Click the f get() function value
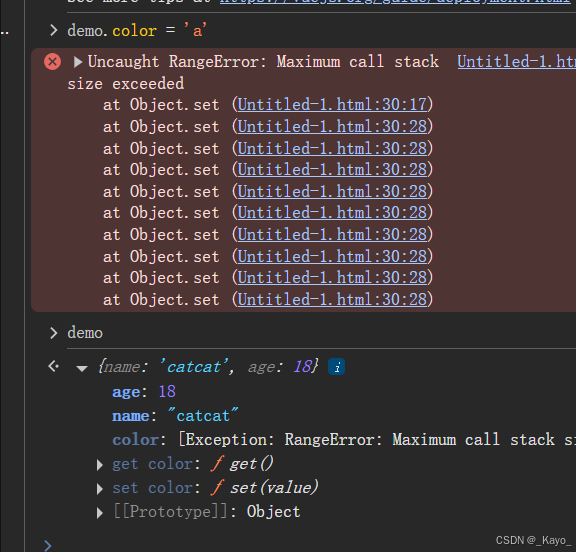576x552 pixels. coord(242,464)
